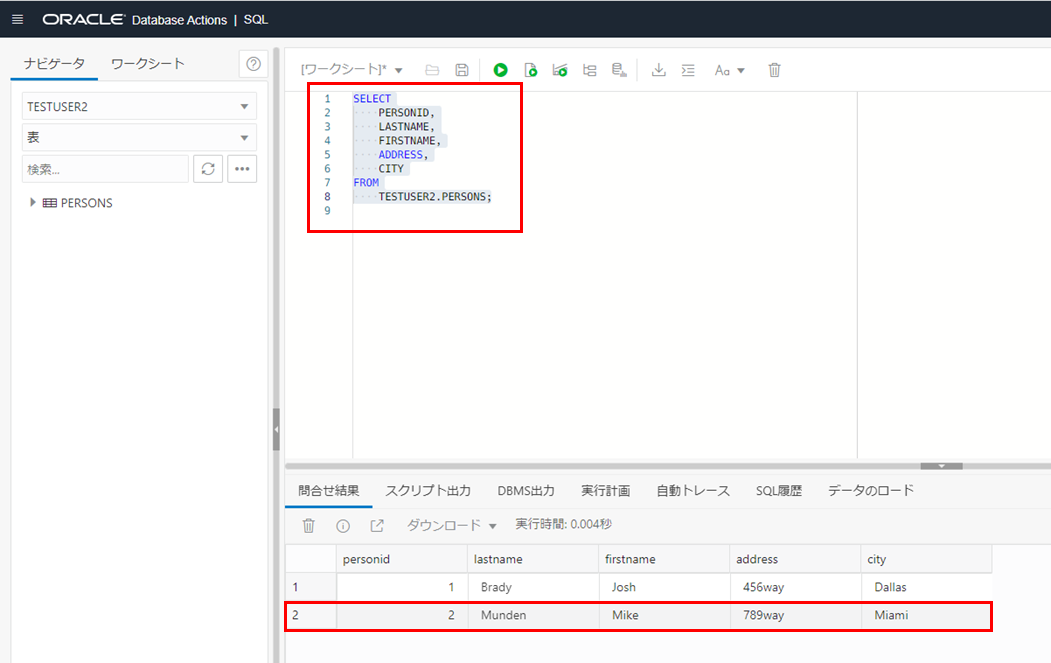Save the worksheet with the floppy disk icon
Screen dimensions: 1051x663
462,70
